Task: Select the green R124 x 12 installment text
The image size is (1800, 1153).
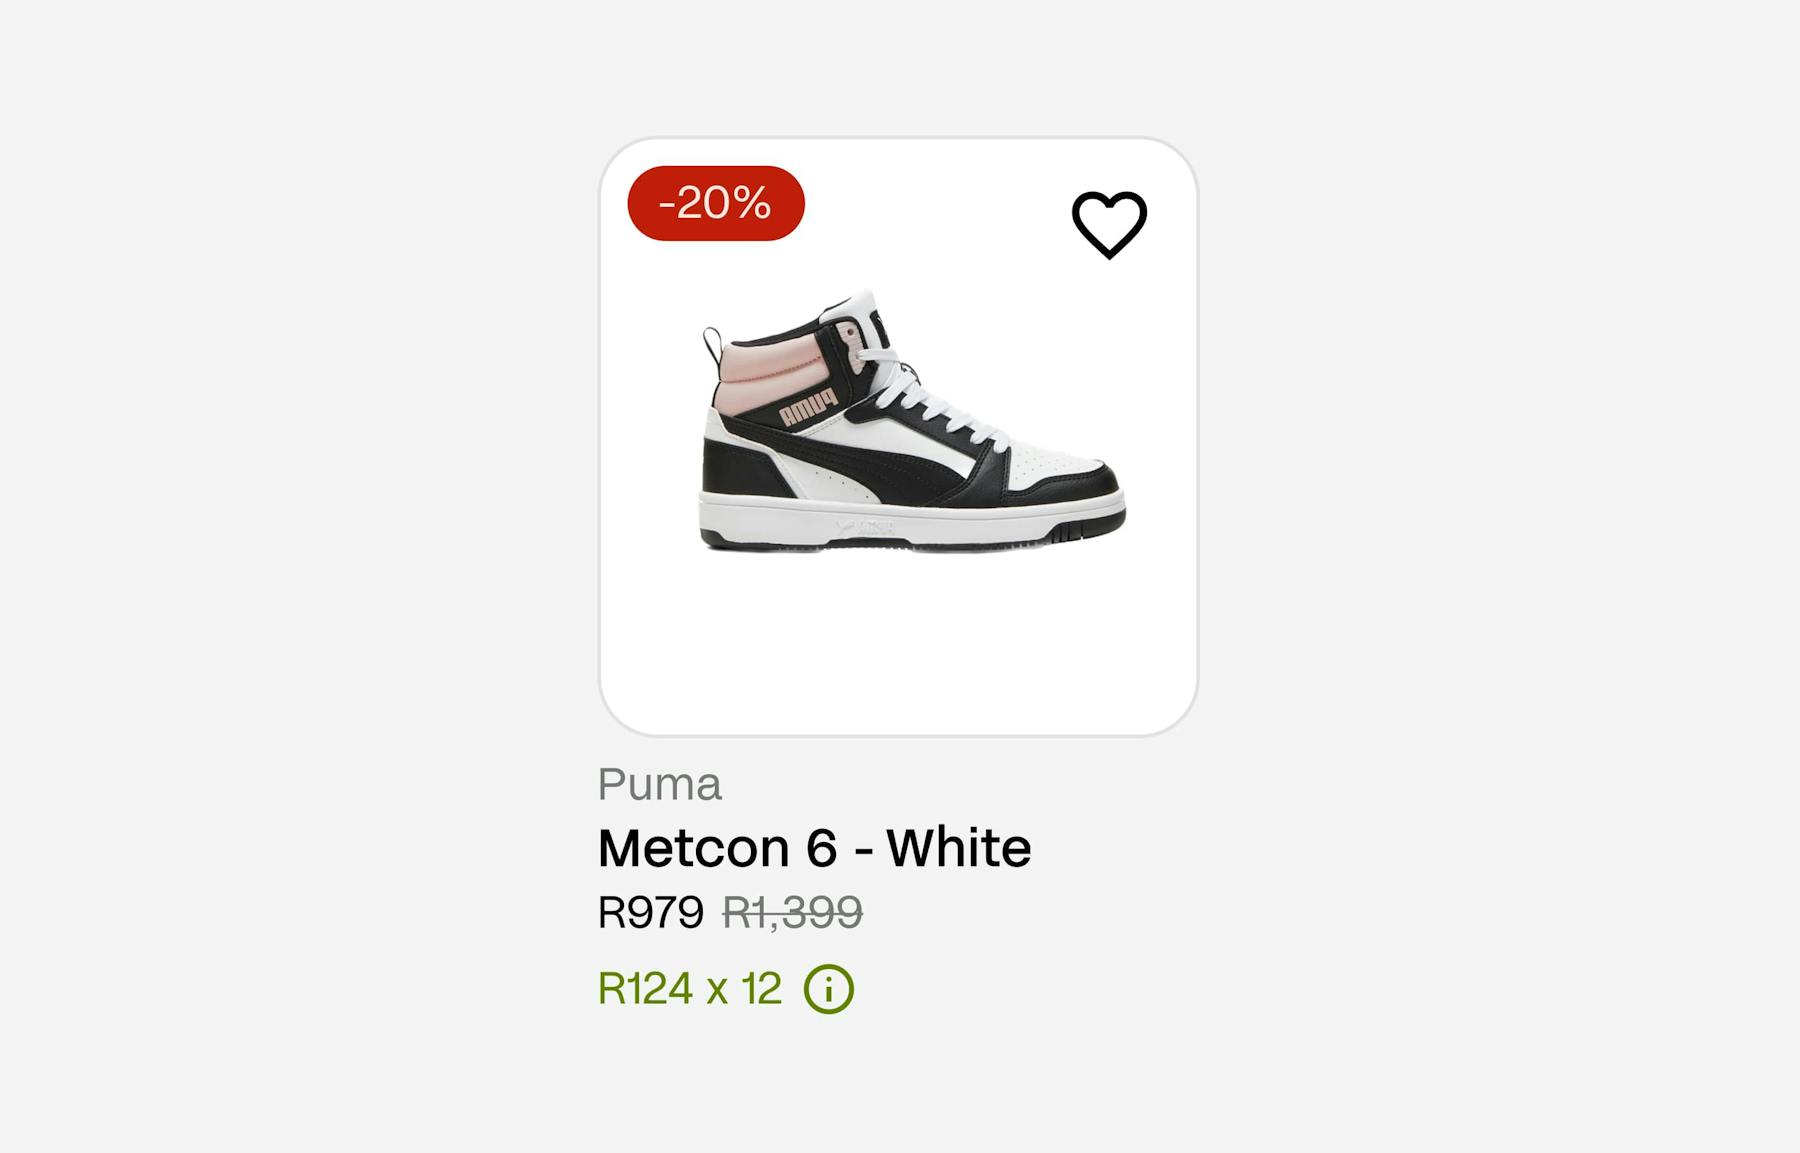Action: tap(690, 989)
